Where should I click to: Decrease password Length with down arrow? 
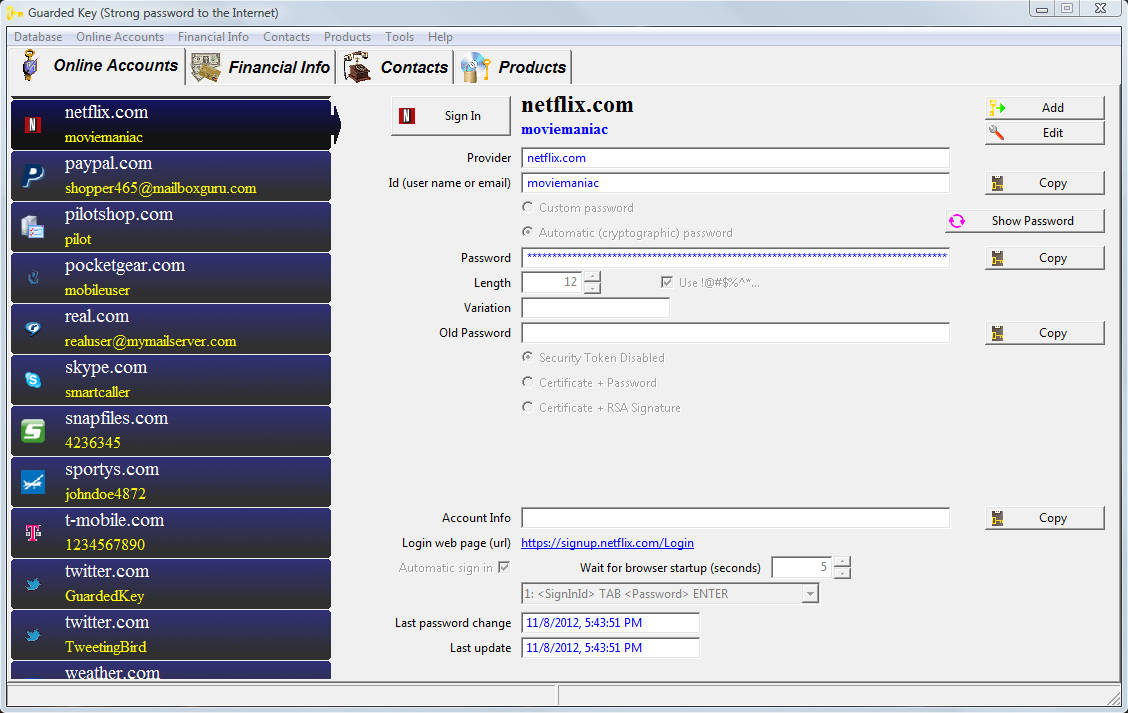(592, 288)
